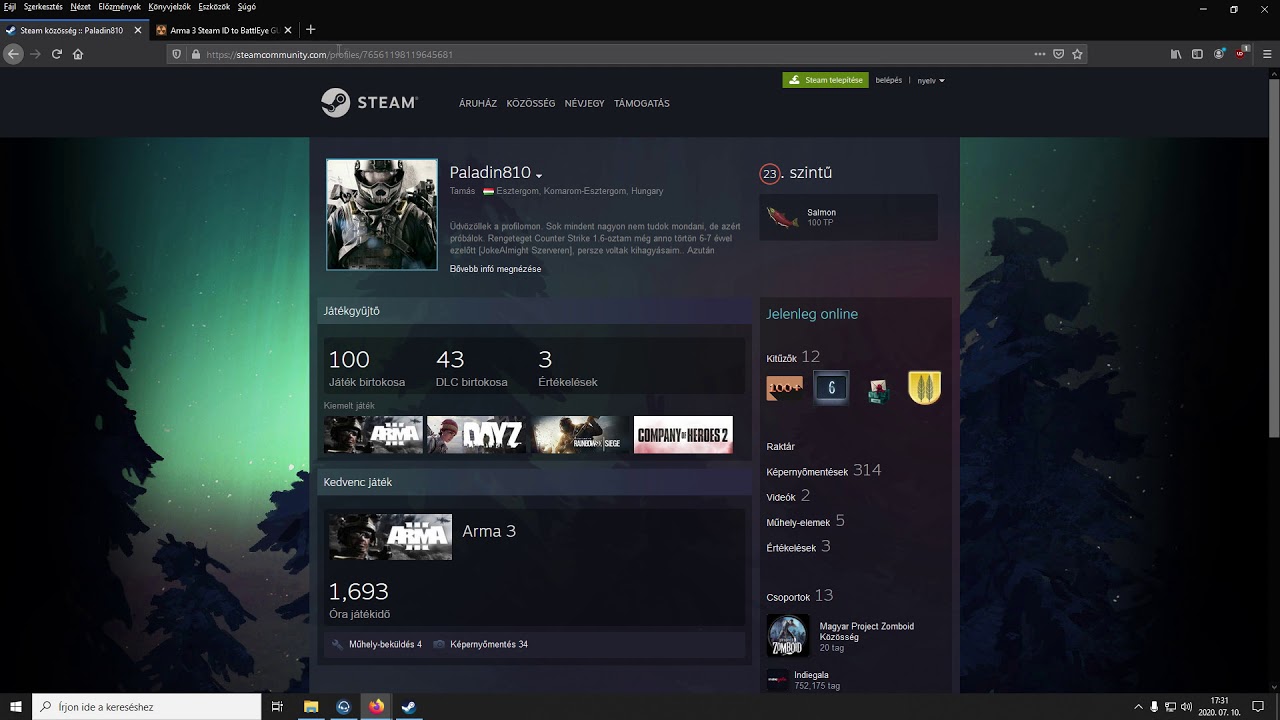The width and height of the screenshot is (1280, 720).
Task: Open NÉVJEGY about menu
Action: pyautogui.click(x=585, y=103)
